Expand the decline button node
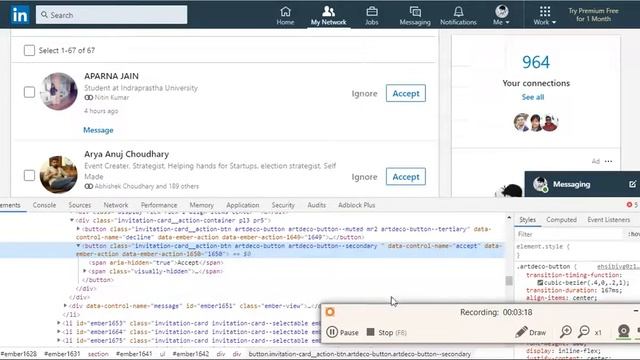The width and height of the screenshot is (640, 360). point(78,229)
